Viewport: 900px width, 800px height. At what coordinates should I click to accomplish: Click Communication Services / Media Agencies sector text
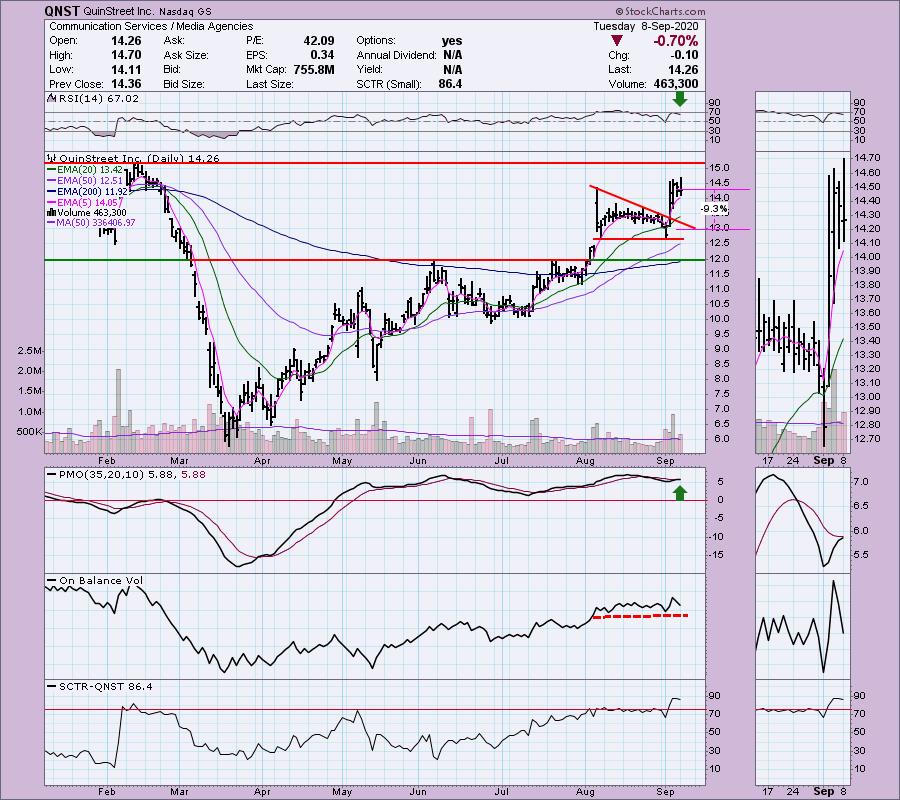tap(151, 26)
